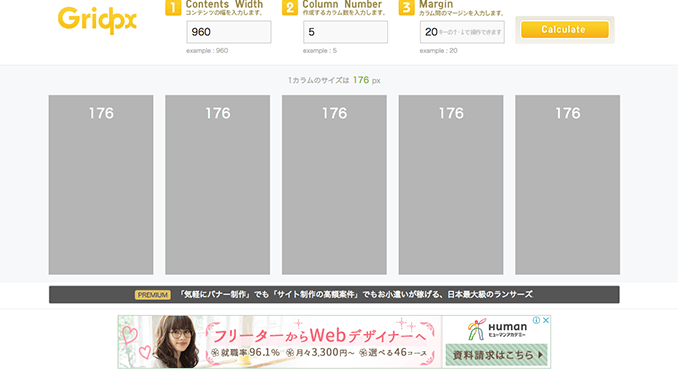This screenshot has width=678, height=369.
Task: Click the Calculate button
Action: point(565,30)
